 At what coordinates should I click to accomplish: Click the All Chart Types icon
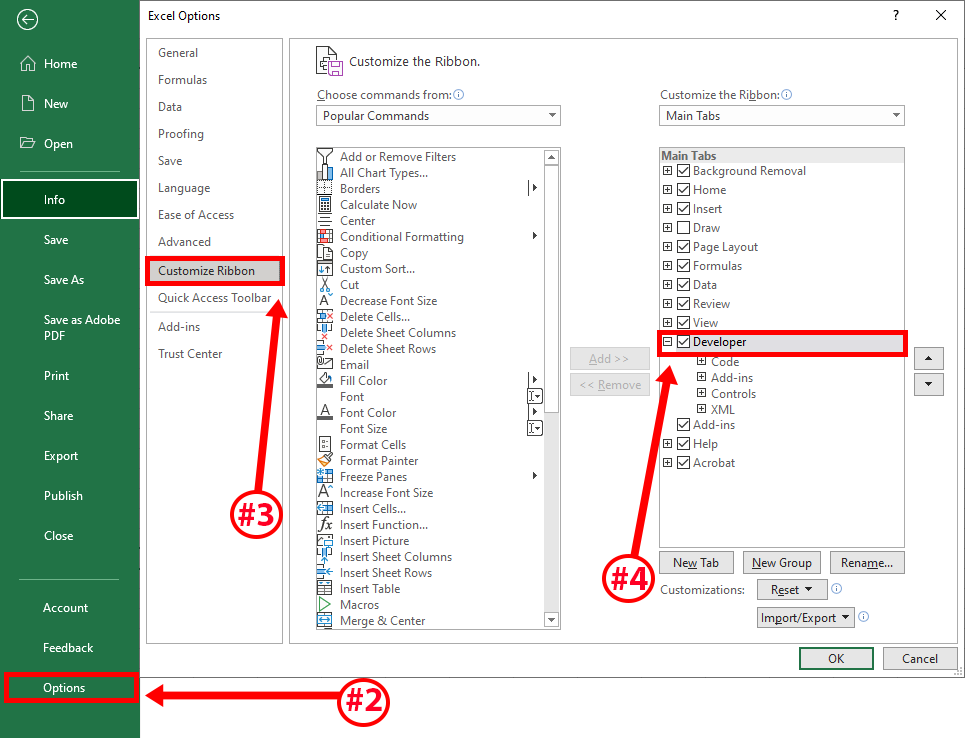(x=325, y=173)
